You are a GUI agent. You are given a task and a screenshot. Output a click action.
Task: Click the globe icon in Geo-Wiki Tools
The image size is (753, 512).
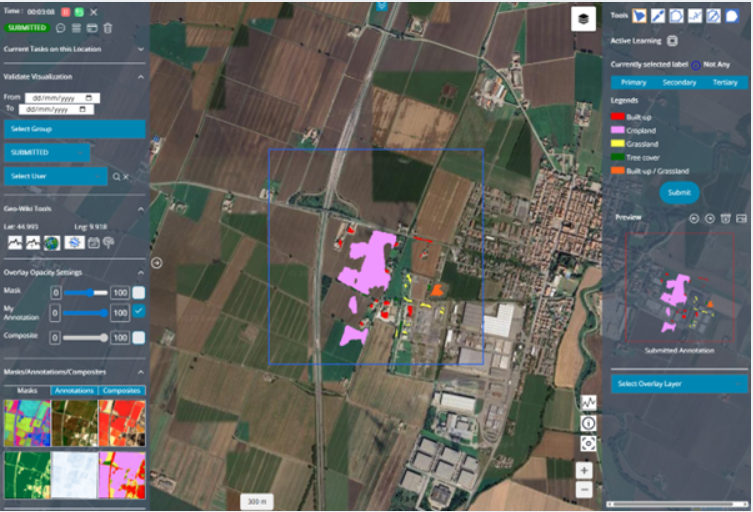(x=50, y=242)
